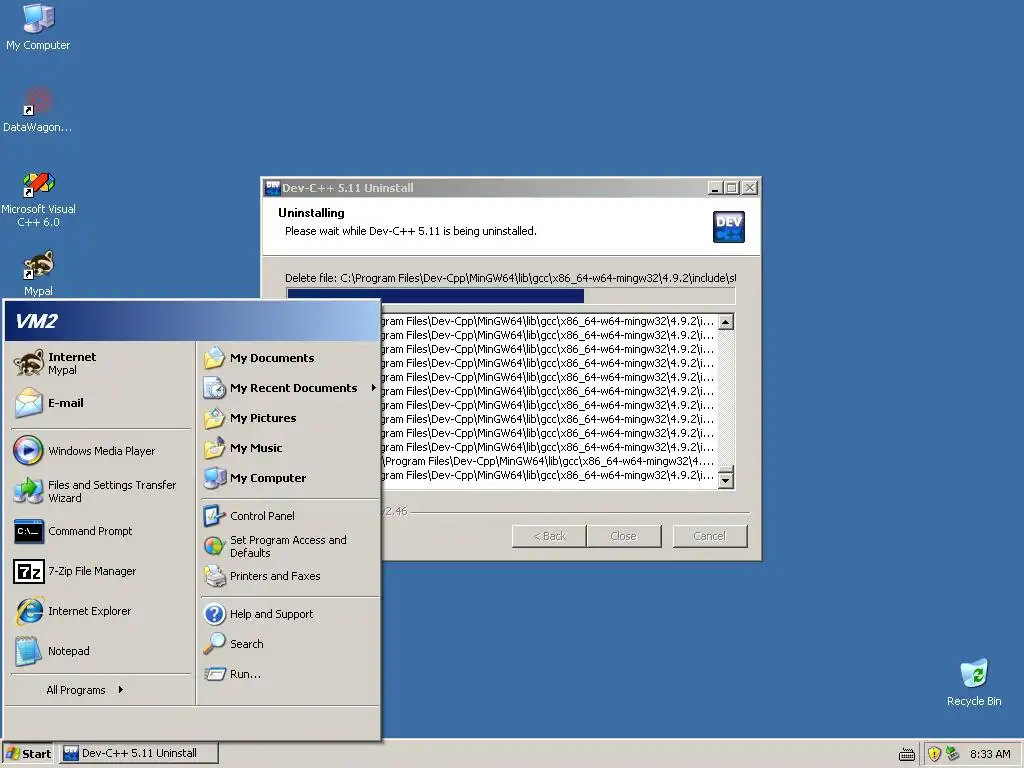Select Dev-C++ 5.11 Uninstall taskbar button
1024x768 pixels.
pos(139,753)
